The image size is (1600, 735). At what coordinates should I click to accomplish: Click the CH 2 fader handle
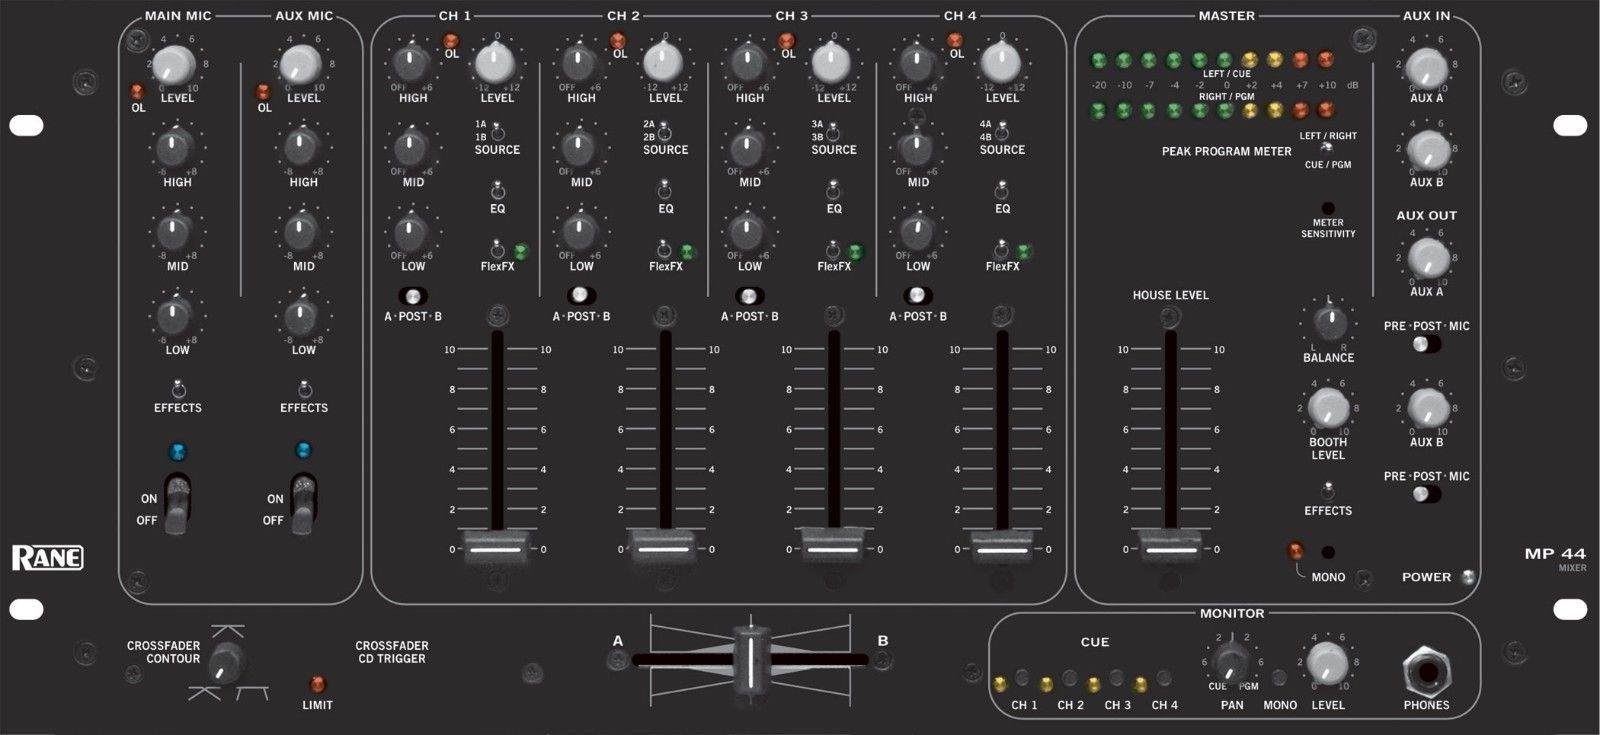coord(663,548)
